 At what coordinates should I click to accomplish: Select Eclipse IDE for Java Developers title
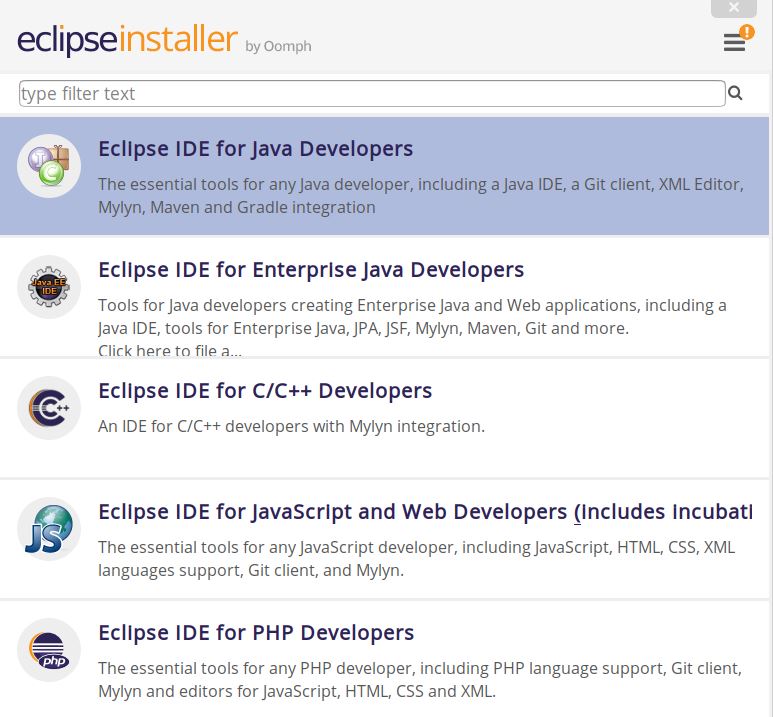255,149
